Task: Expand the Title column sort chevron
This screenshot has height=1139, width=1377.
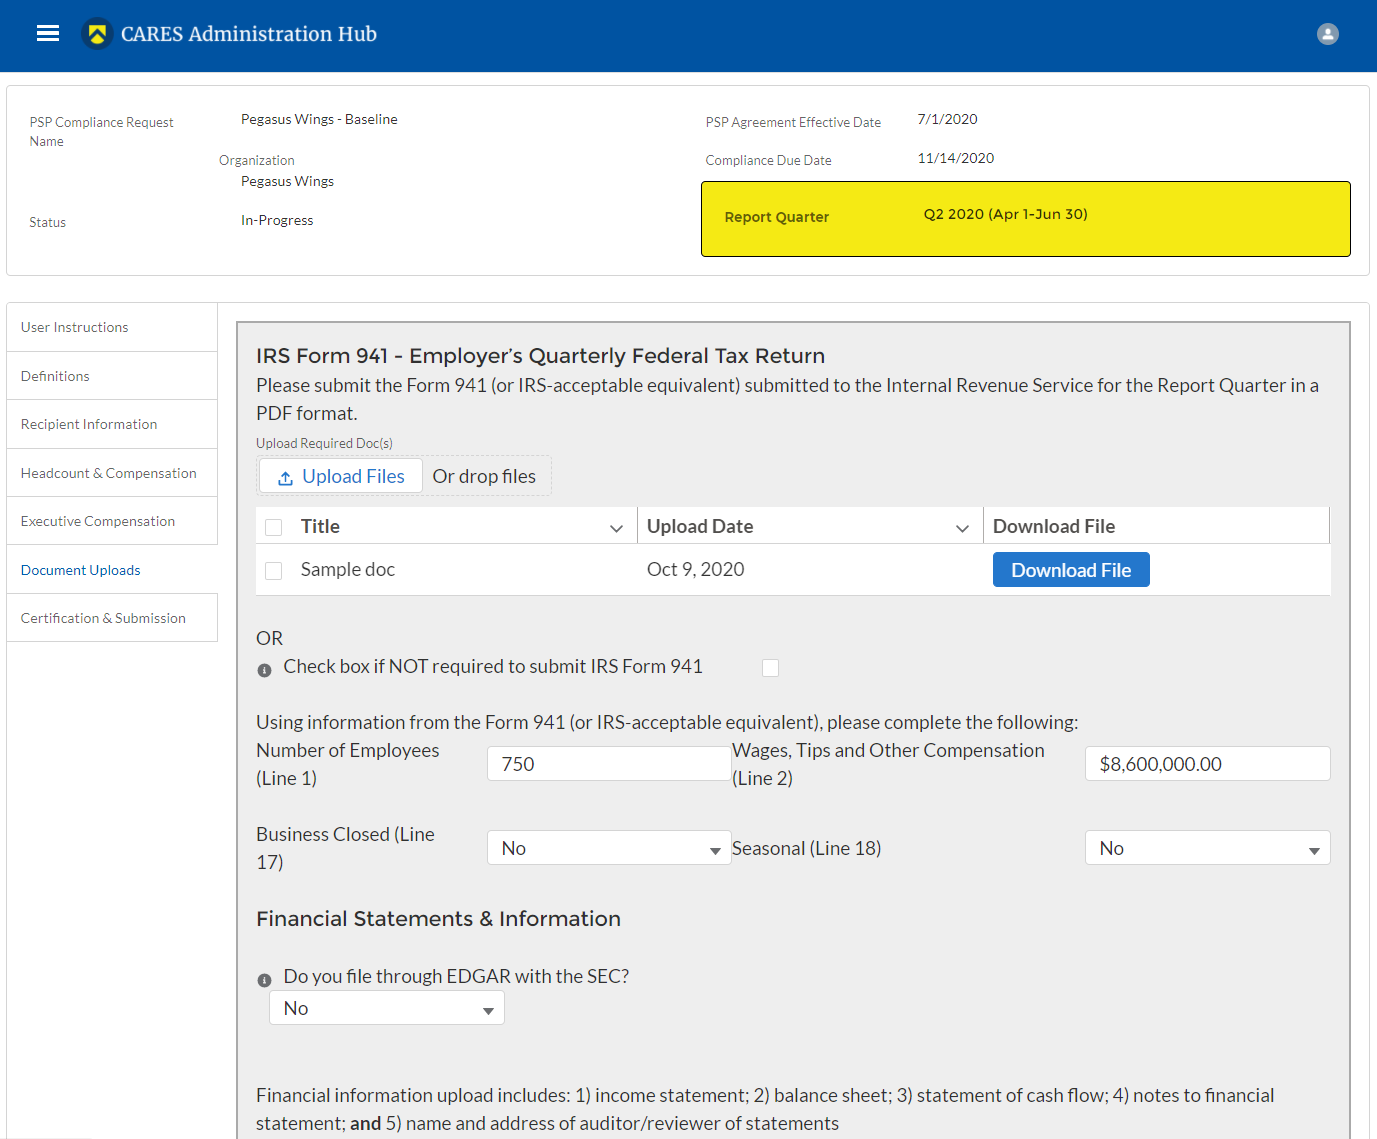Action: (616, 528)
